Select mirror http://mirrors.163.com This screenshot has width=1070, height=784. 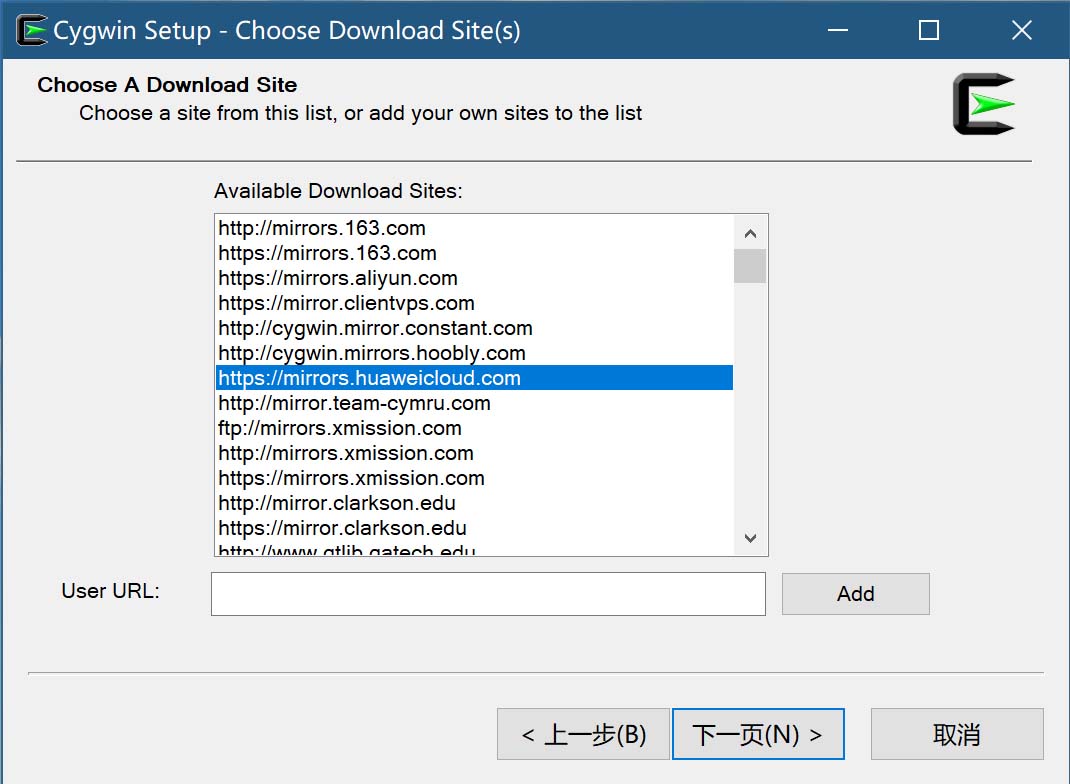point(474,228)
